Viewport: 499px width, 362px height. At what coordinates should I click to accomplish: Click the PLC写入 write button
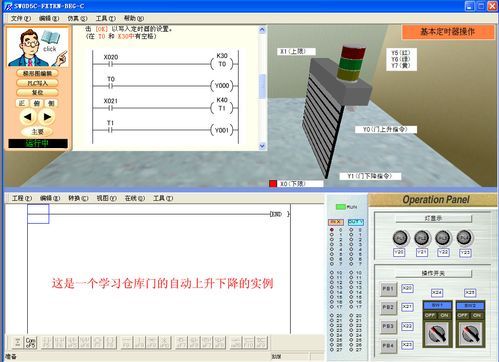coord(37,83)
